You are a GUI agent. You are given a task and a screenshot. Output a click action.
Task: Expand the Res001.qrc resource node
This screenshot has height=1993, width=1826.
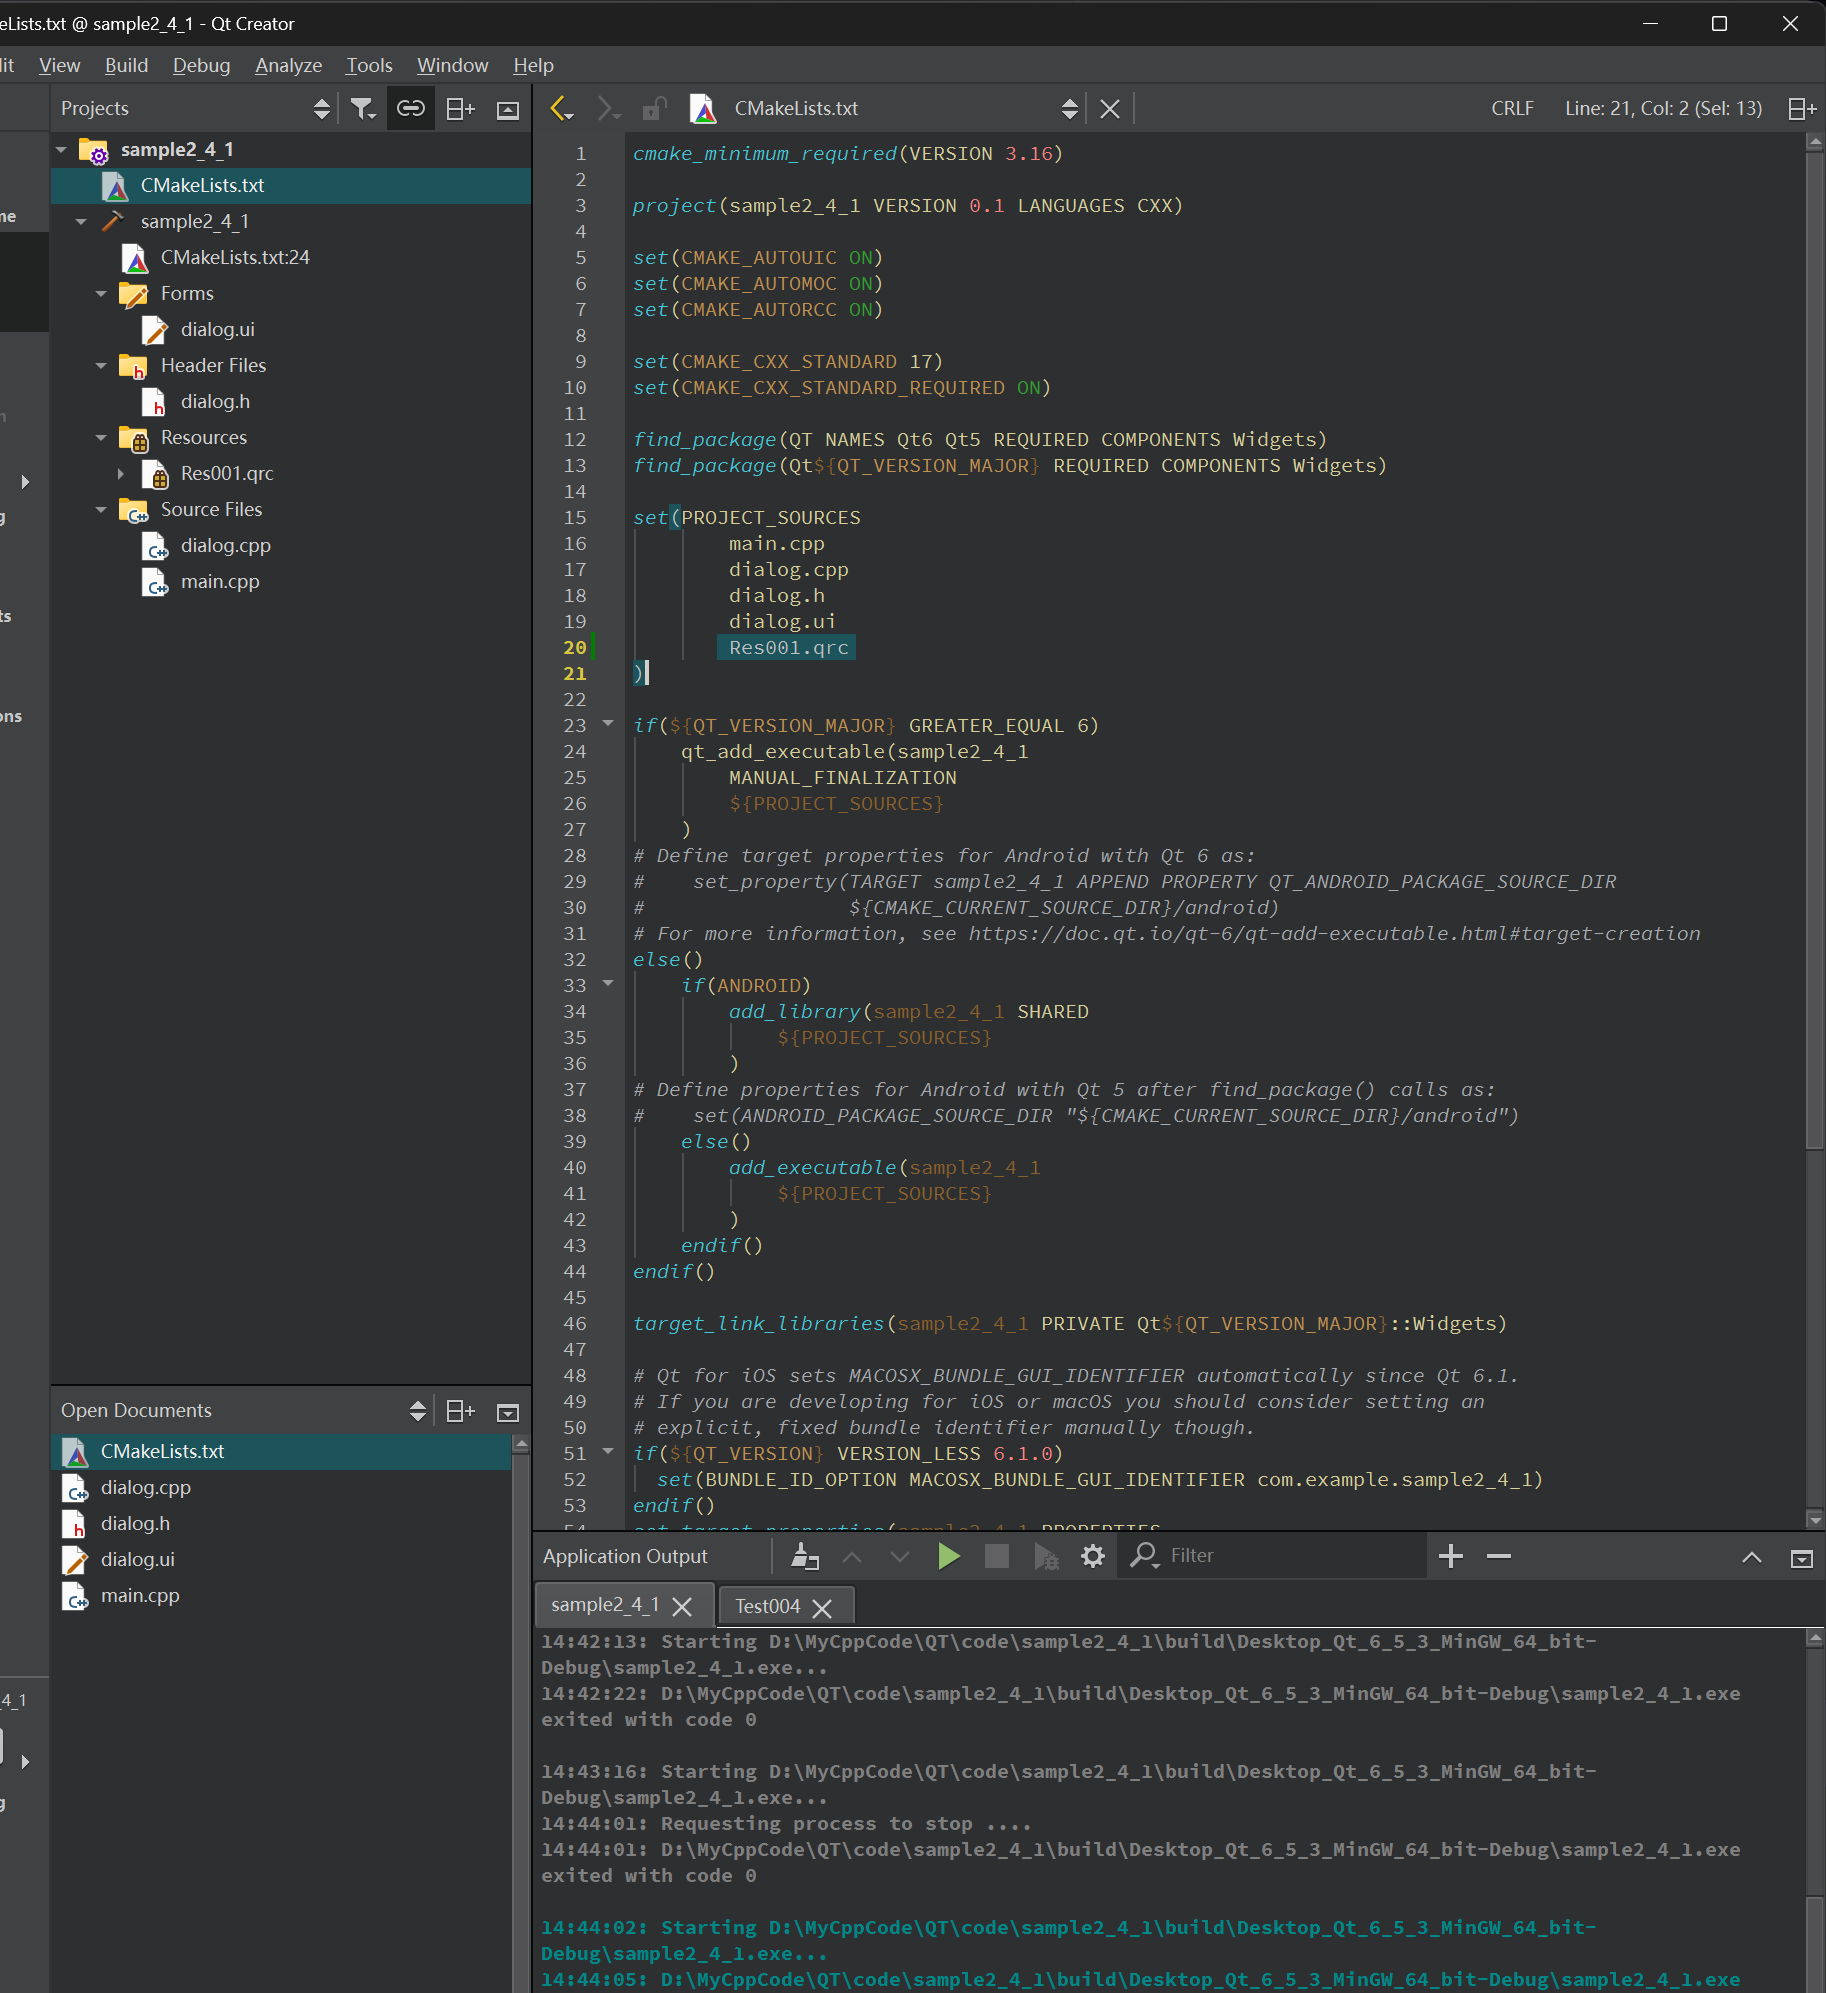tap(121, 474)
